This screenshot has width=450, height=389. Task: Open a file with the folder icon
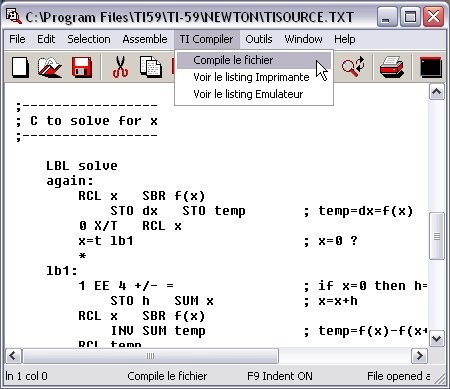click(50, 67)
